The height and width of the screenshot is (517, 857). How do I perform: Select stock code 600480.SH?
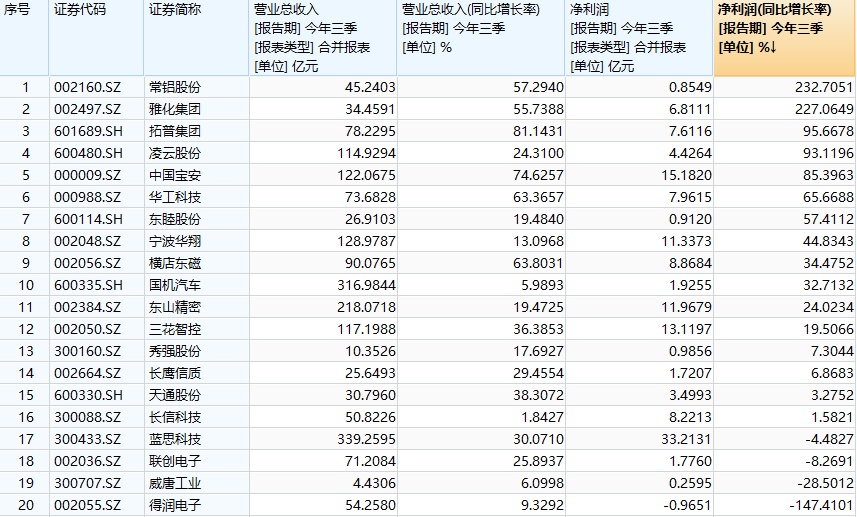coord(88,154)
